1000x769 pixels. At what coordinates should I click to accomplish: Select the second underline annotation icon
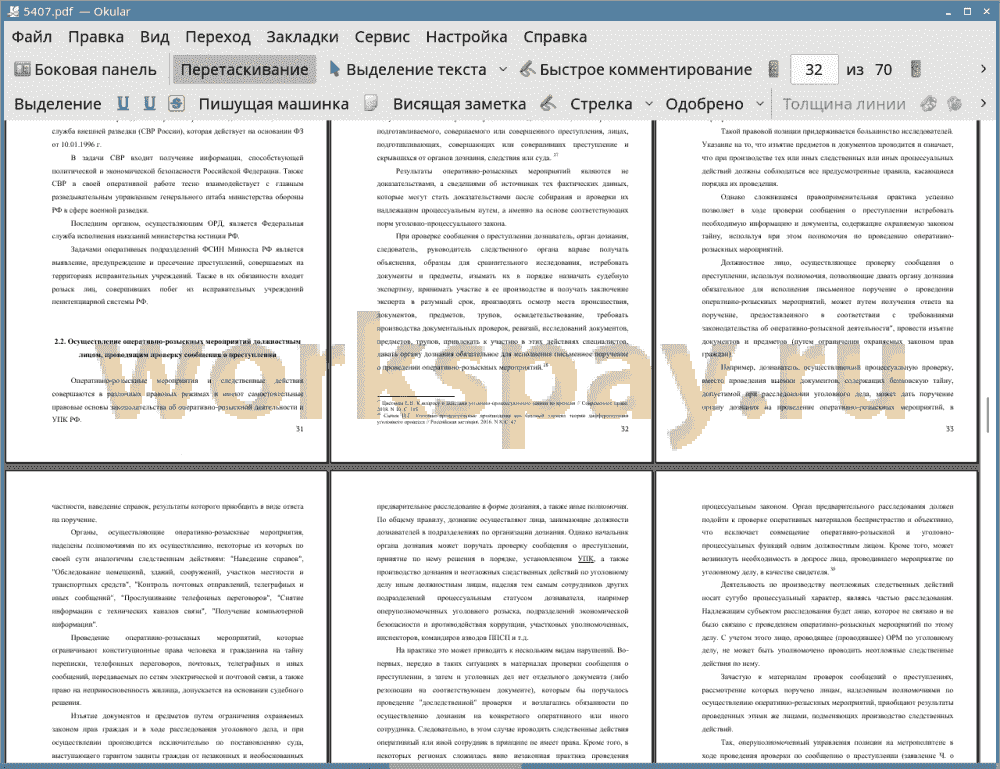(x=150, y=103)
